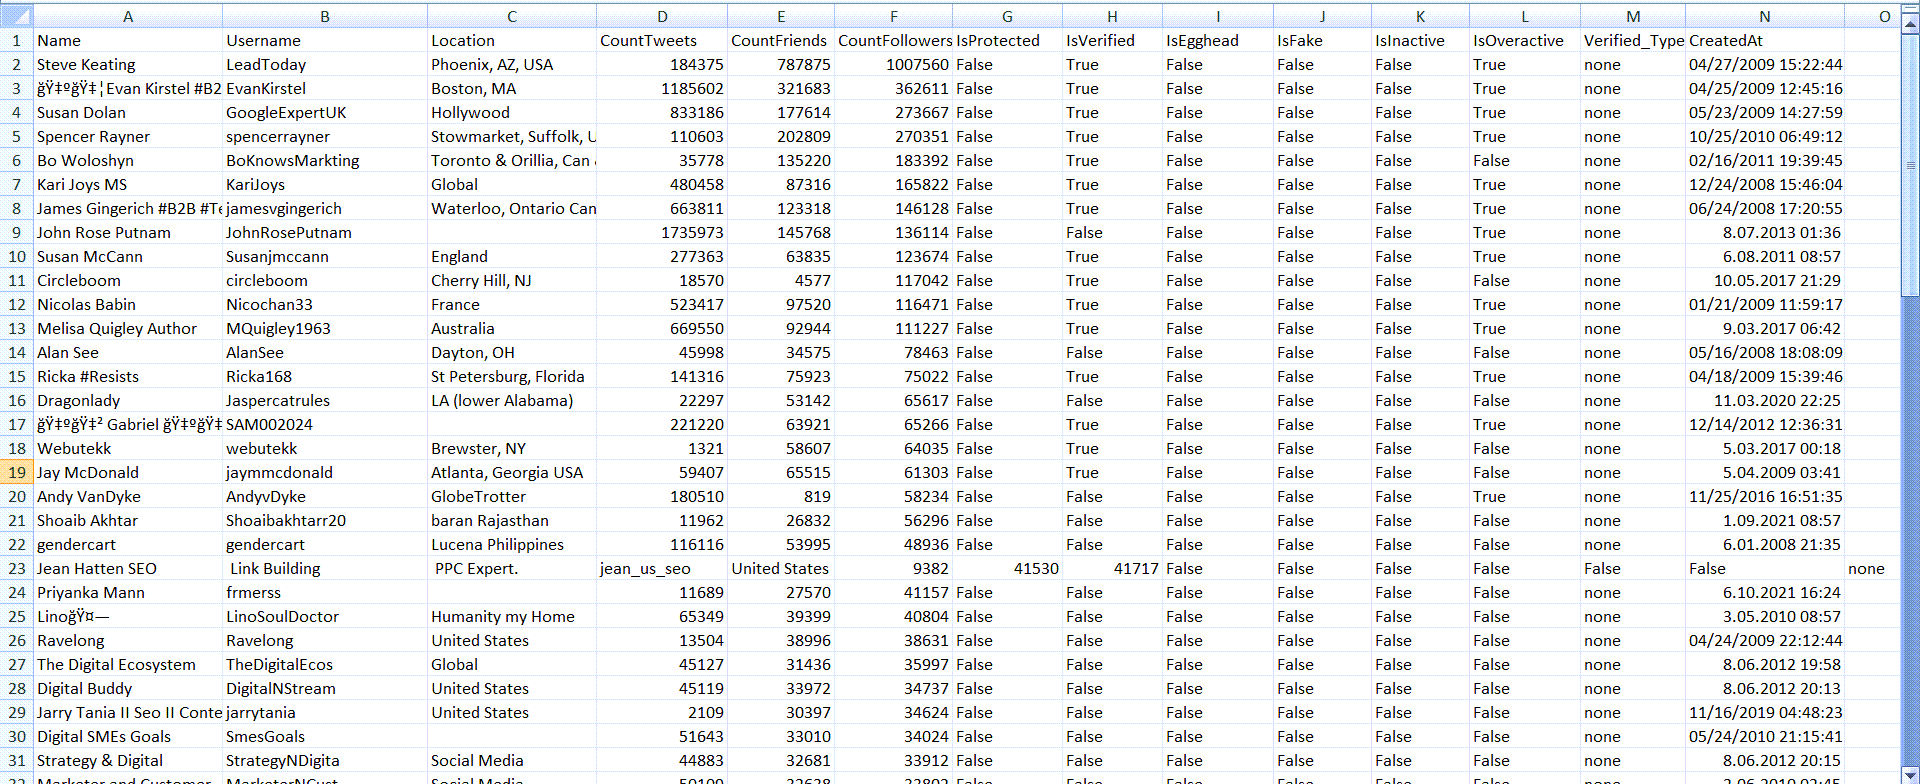Select row 19 header

coord(17,473)
